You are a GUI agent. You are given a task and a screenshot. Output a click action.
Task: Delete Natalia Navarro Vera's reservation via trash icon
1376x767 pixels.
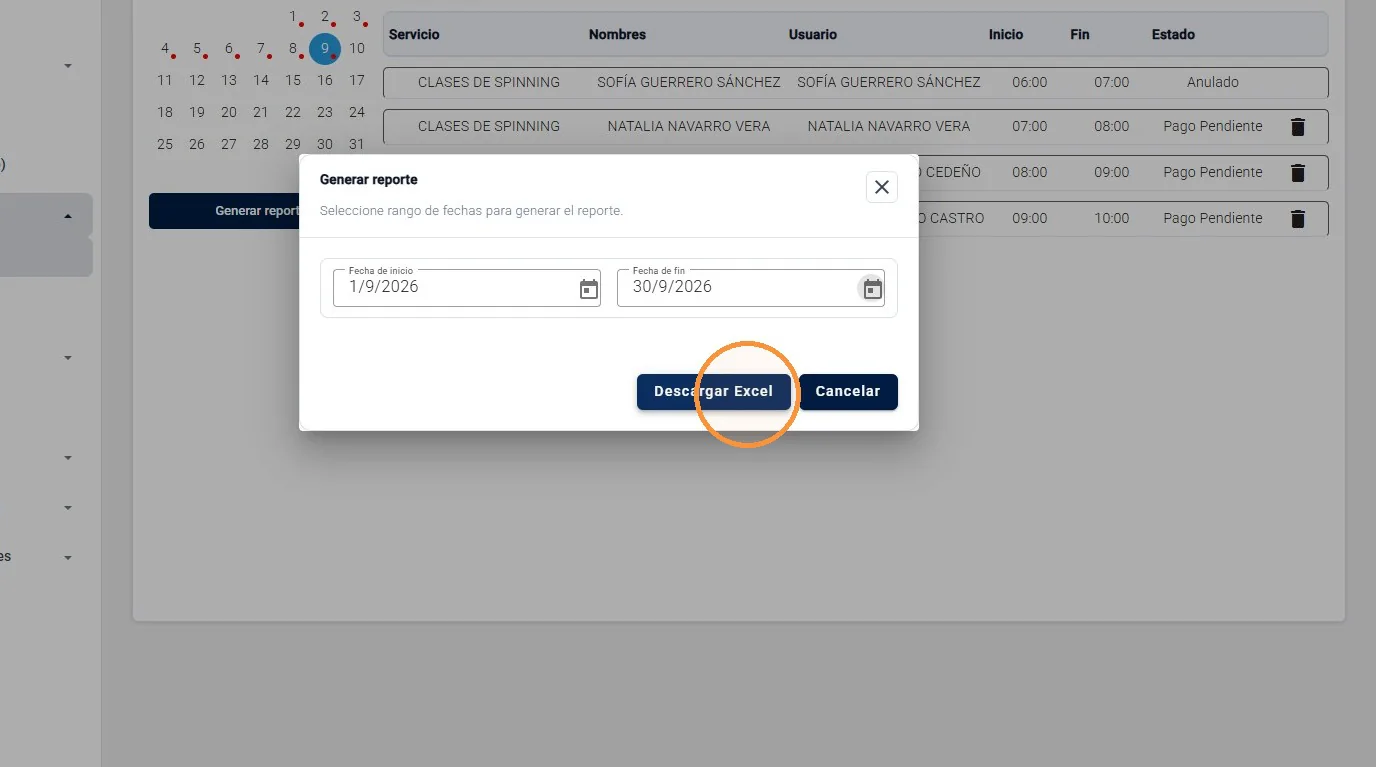point(1298,127)
